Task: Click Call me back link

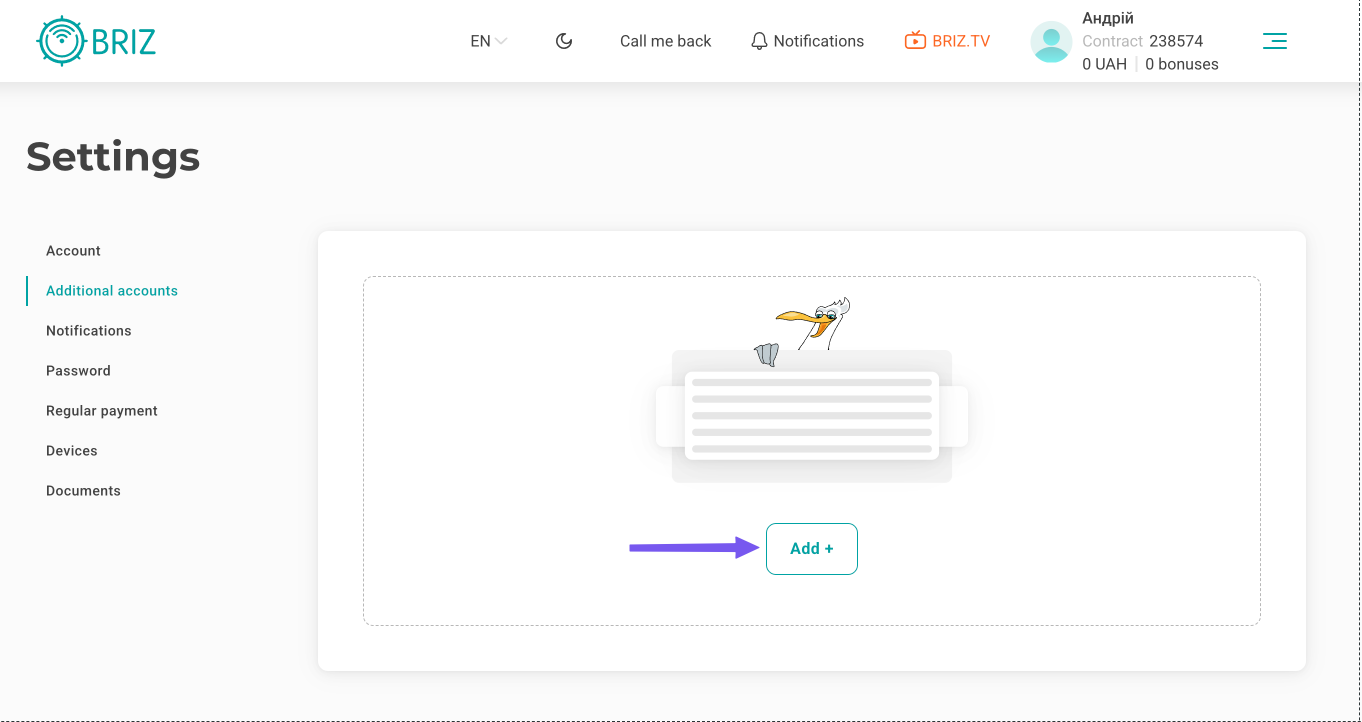Action: pyautogui.click(x=665, y=41)
